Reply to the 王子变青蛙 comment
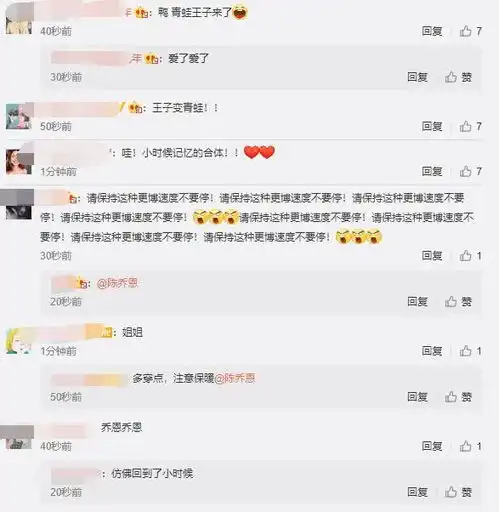499x512 pixels. tap(432, 126)
